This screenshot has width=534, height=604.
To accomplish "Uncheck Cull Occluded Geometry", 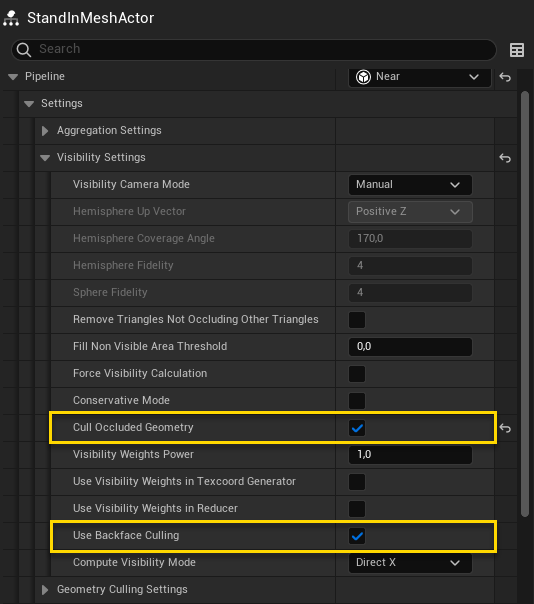I will [x=357, y=428].
